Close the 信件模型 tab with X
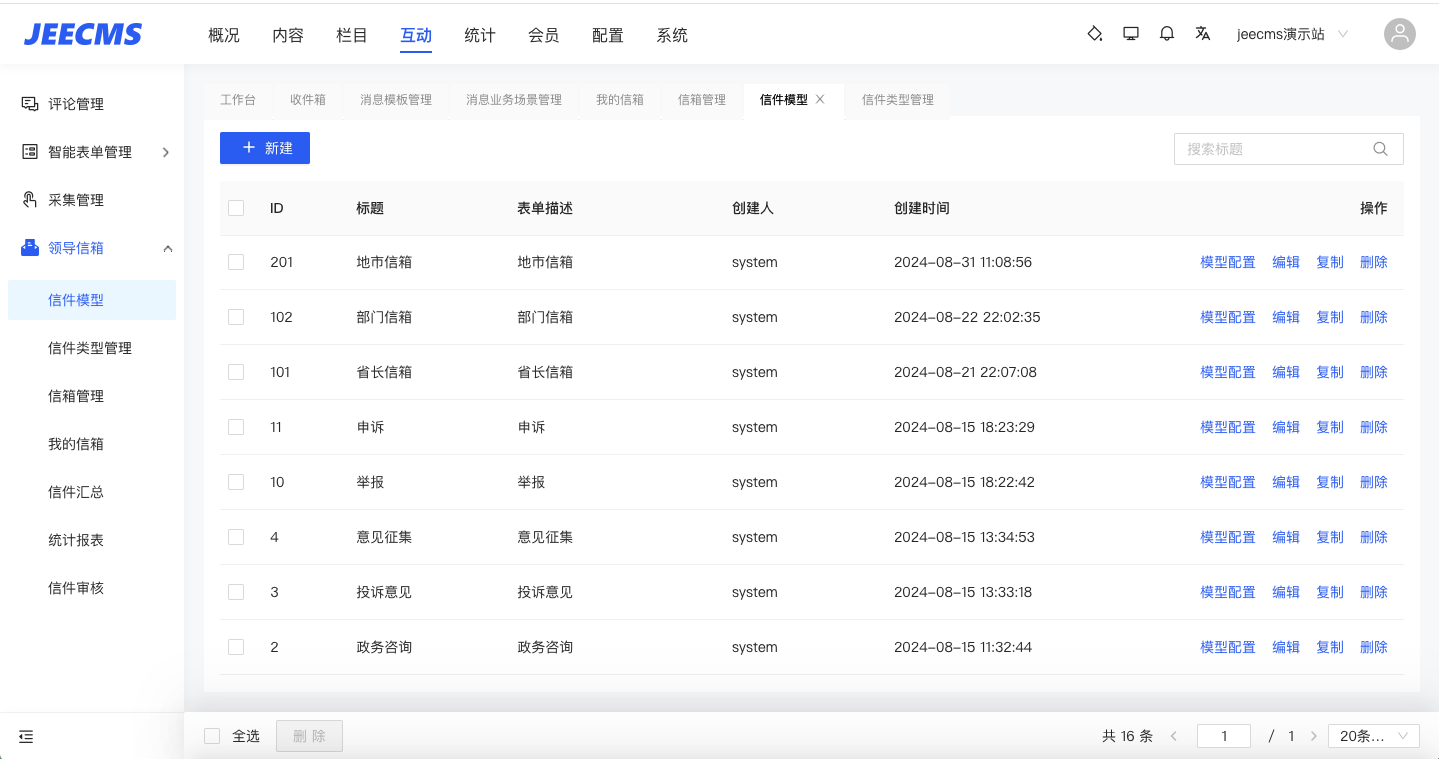1439x759 pixels. pyautogui.click(x=820, y=99)
